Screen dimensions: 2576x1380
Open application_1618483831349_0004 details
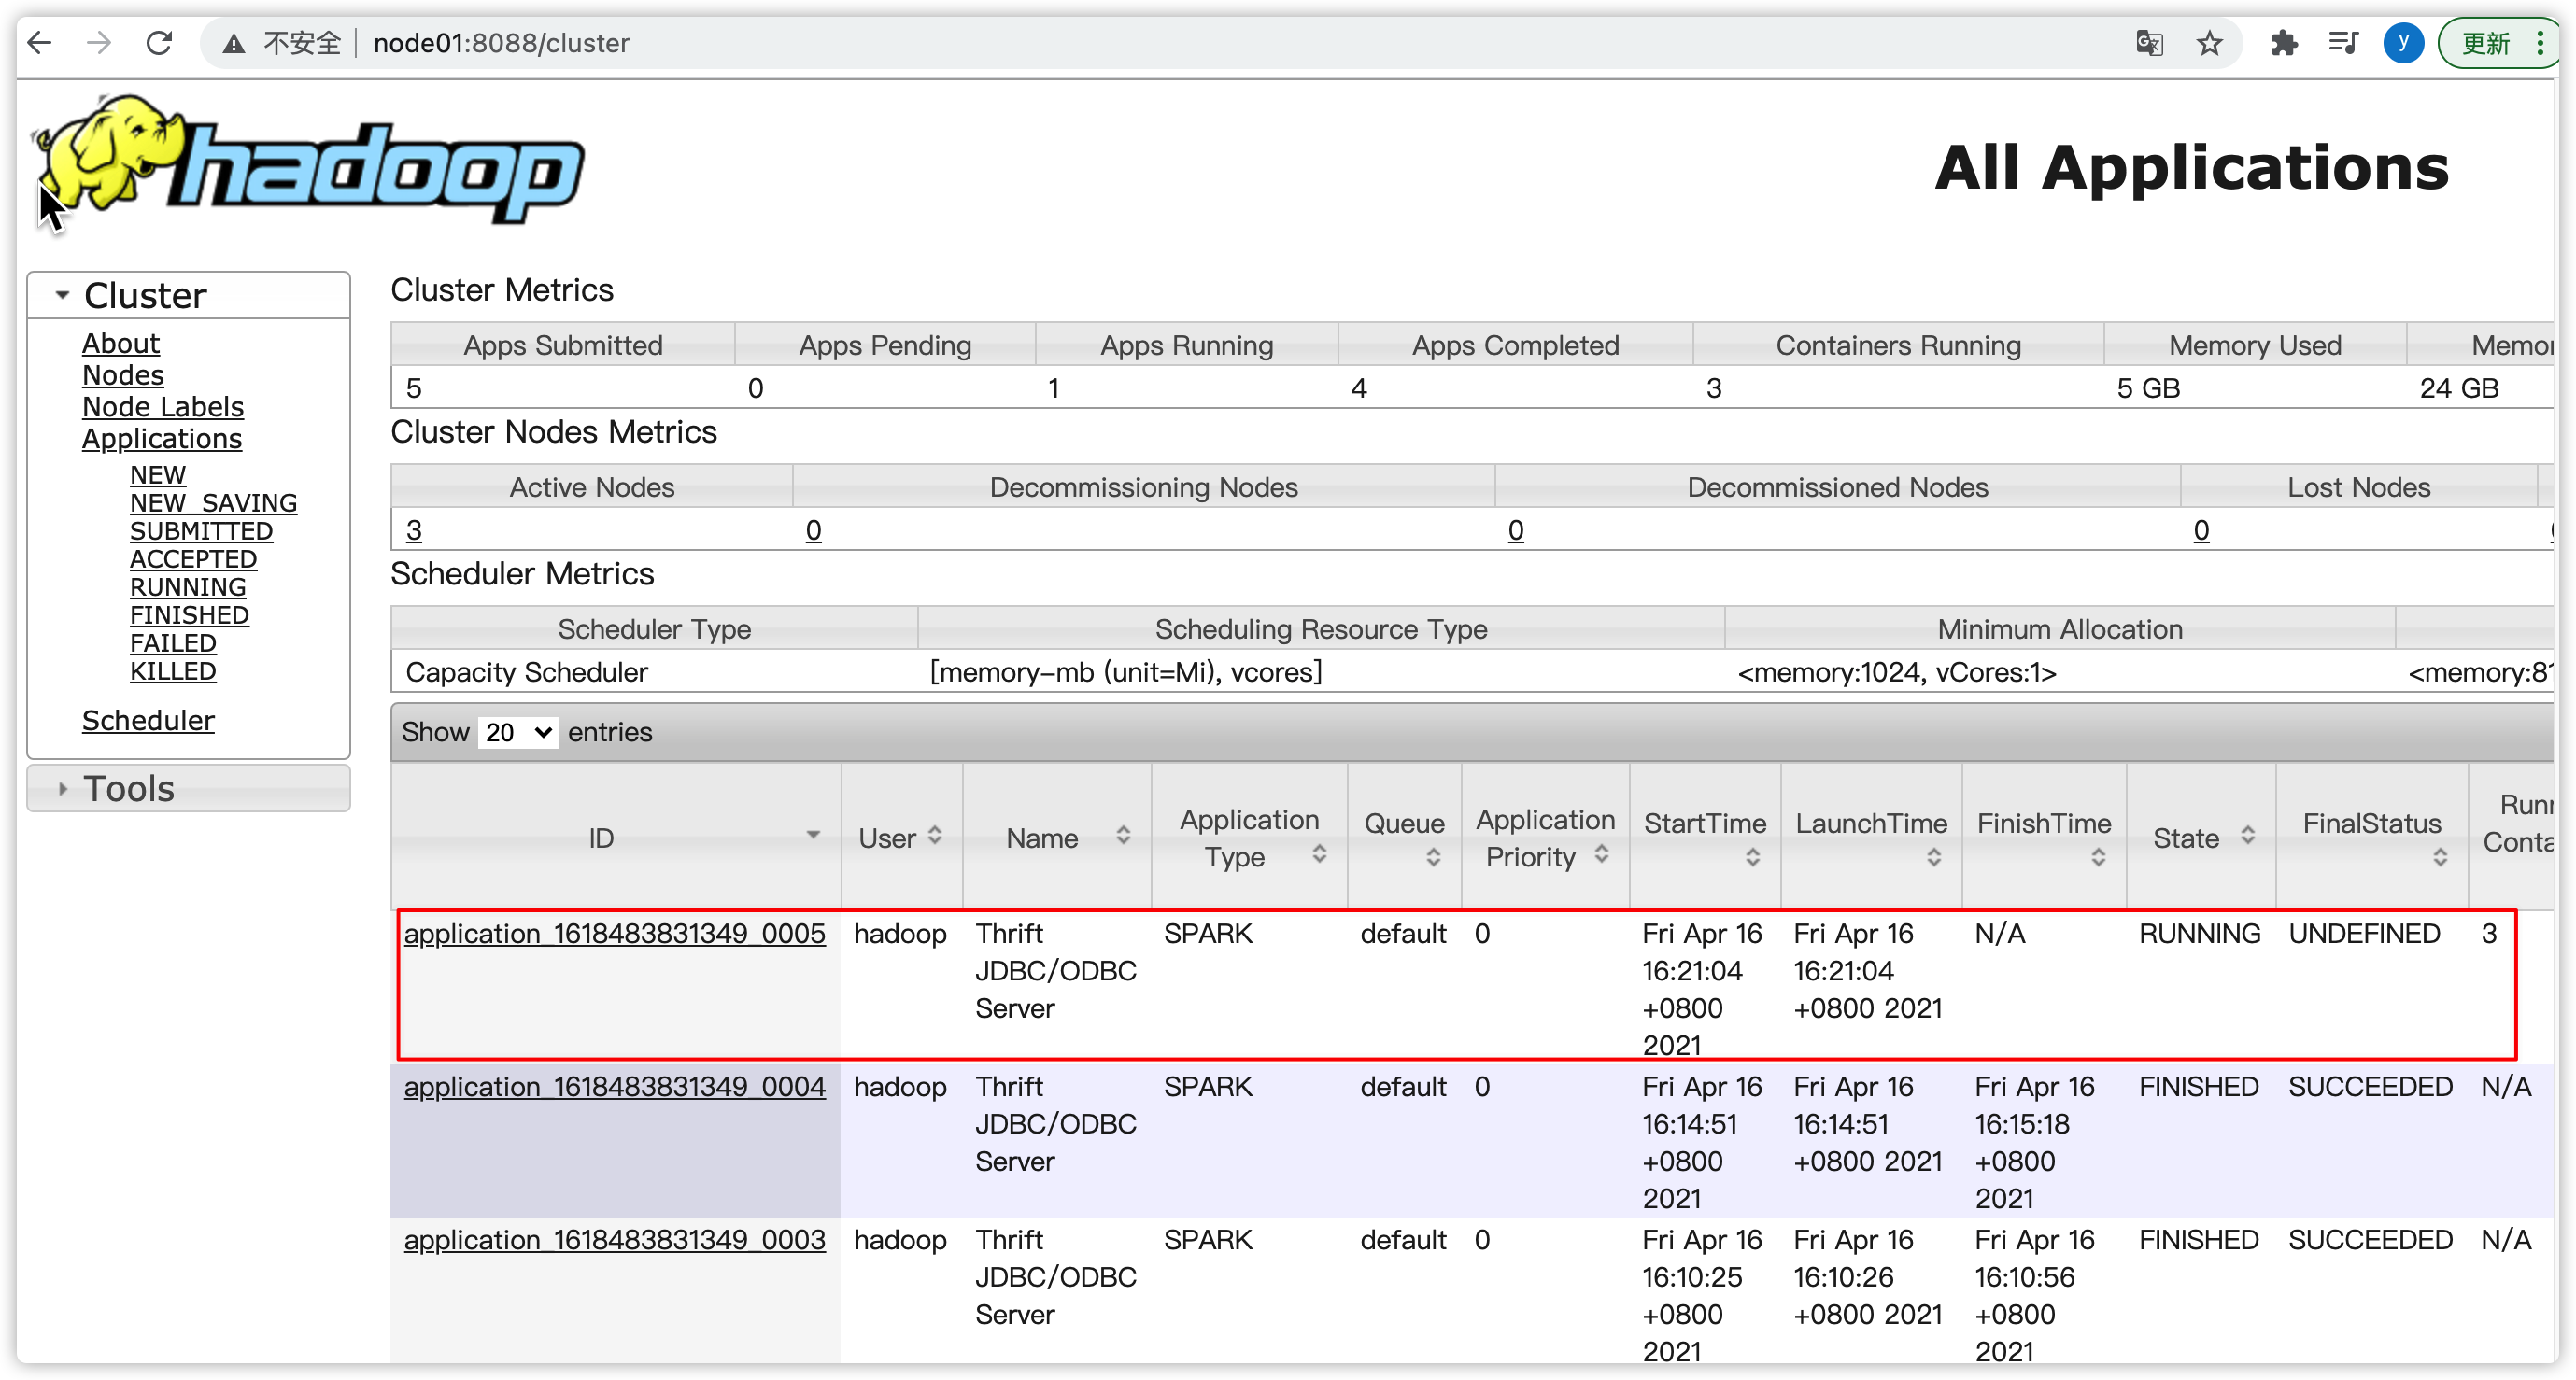pyautogui.click(x=615, y=1086)
